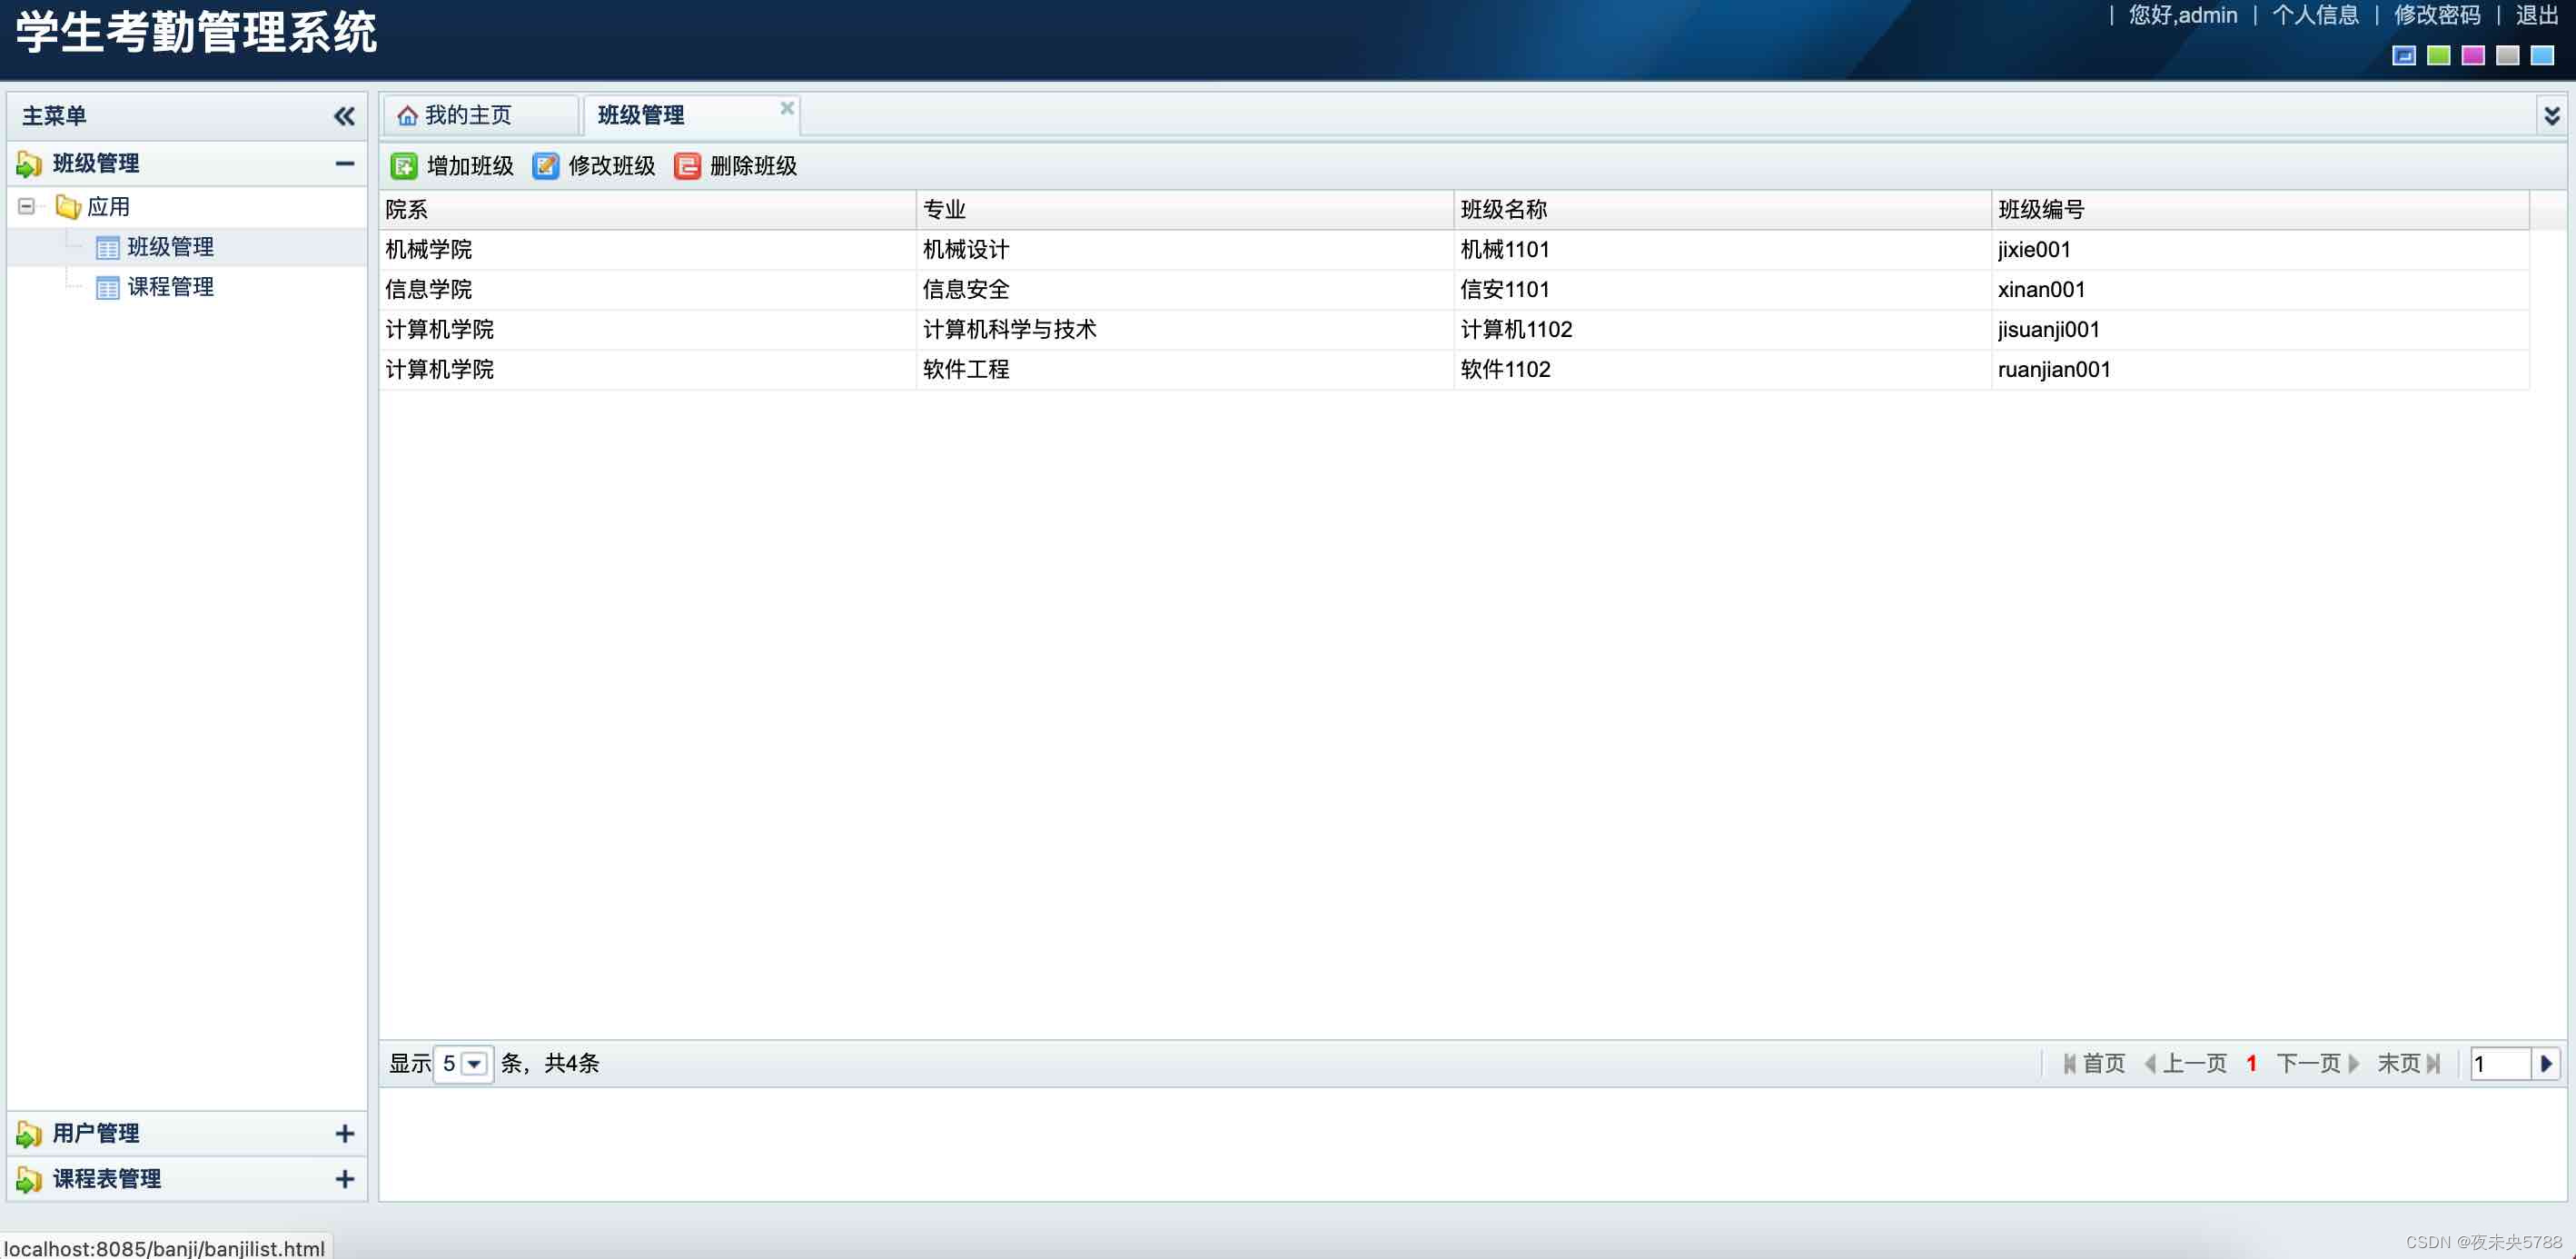Open 个人信息 link in header
Viewport: 2576px width, 1259px height.
pyautogui.click(x=2315, y=15)
